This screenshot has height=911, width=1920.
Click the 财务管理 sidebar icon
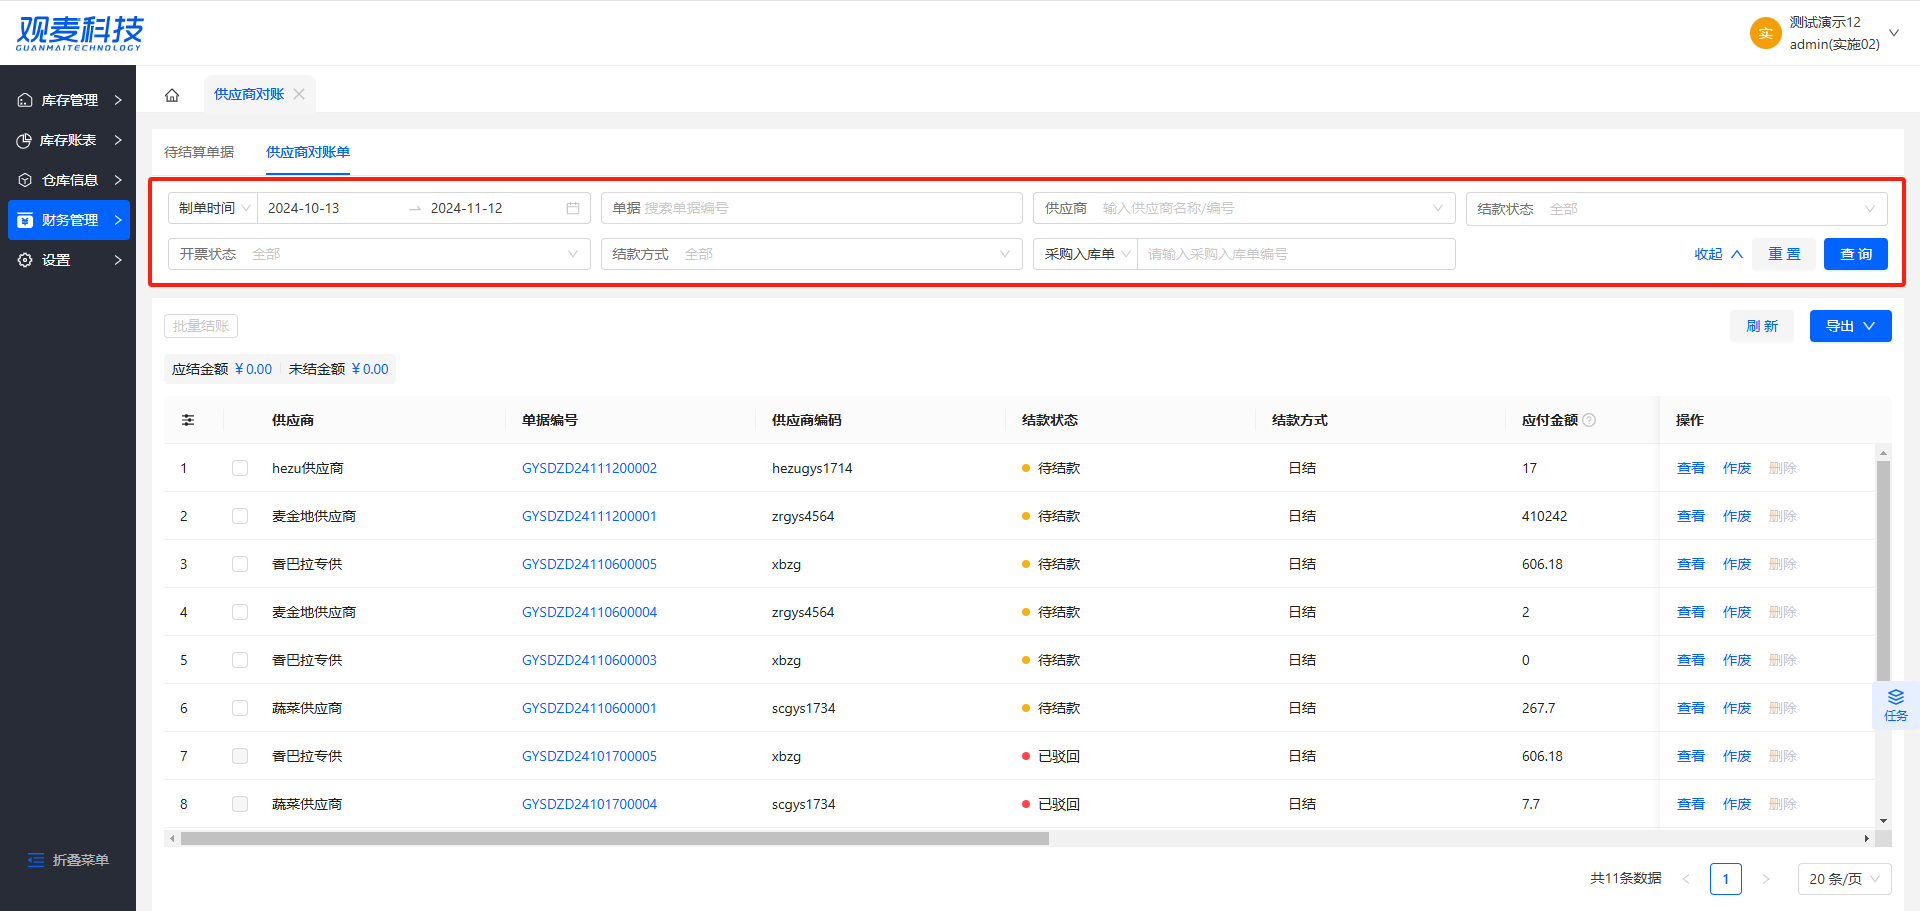25,220
